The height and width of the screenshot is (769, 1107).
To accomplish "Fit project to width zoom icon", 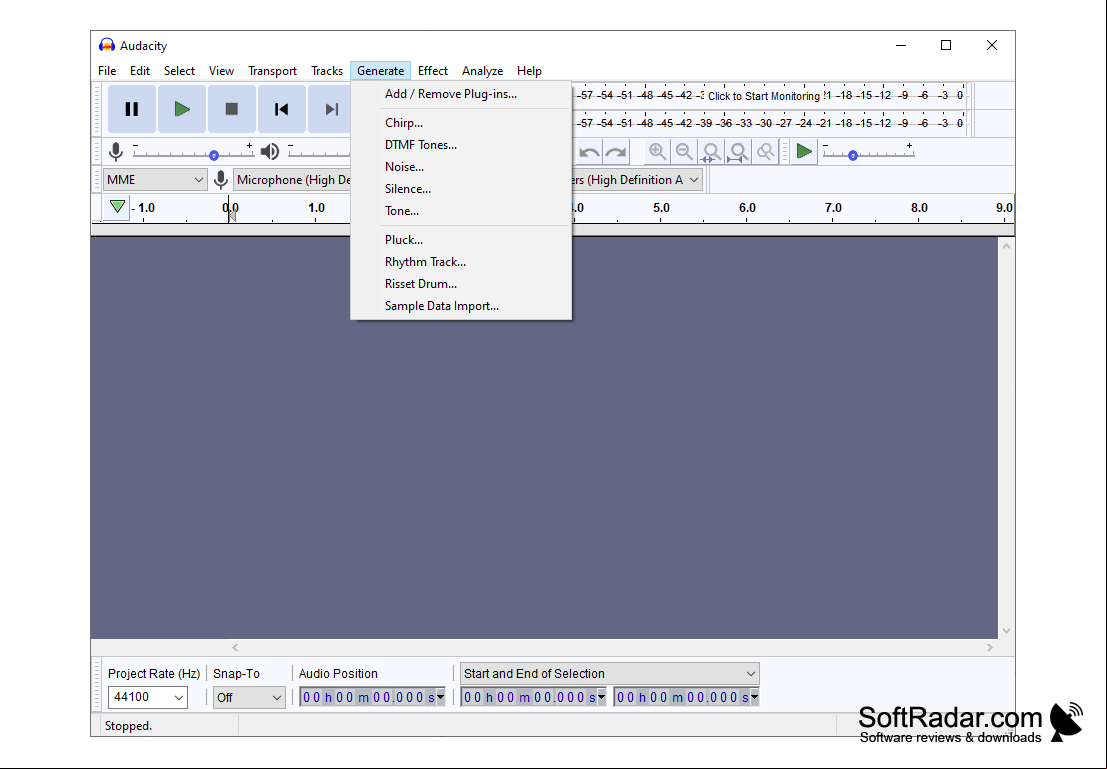I will click(x=738, y=152).
